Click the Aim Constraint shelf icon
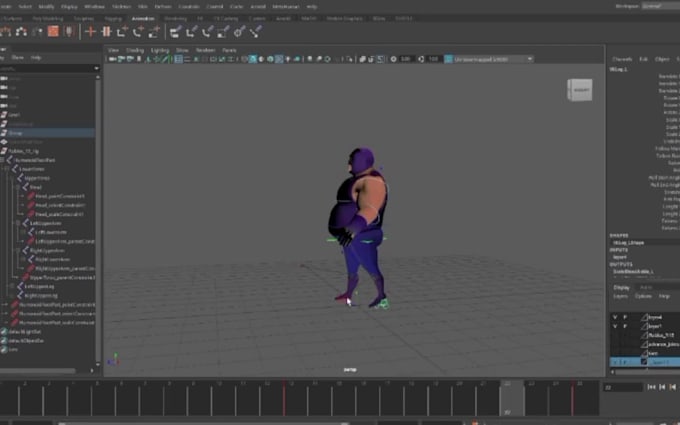Viewport: 680px width, 425px height. 239,31
